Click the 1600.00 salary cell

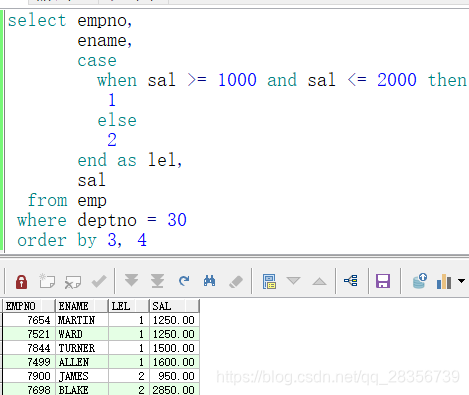pyautogui.click(x=174, y=362)
